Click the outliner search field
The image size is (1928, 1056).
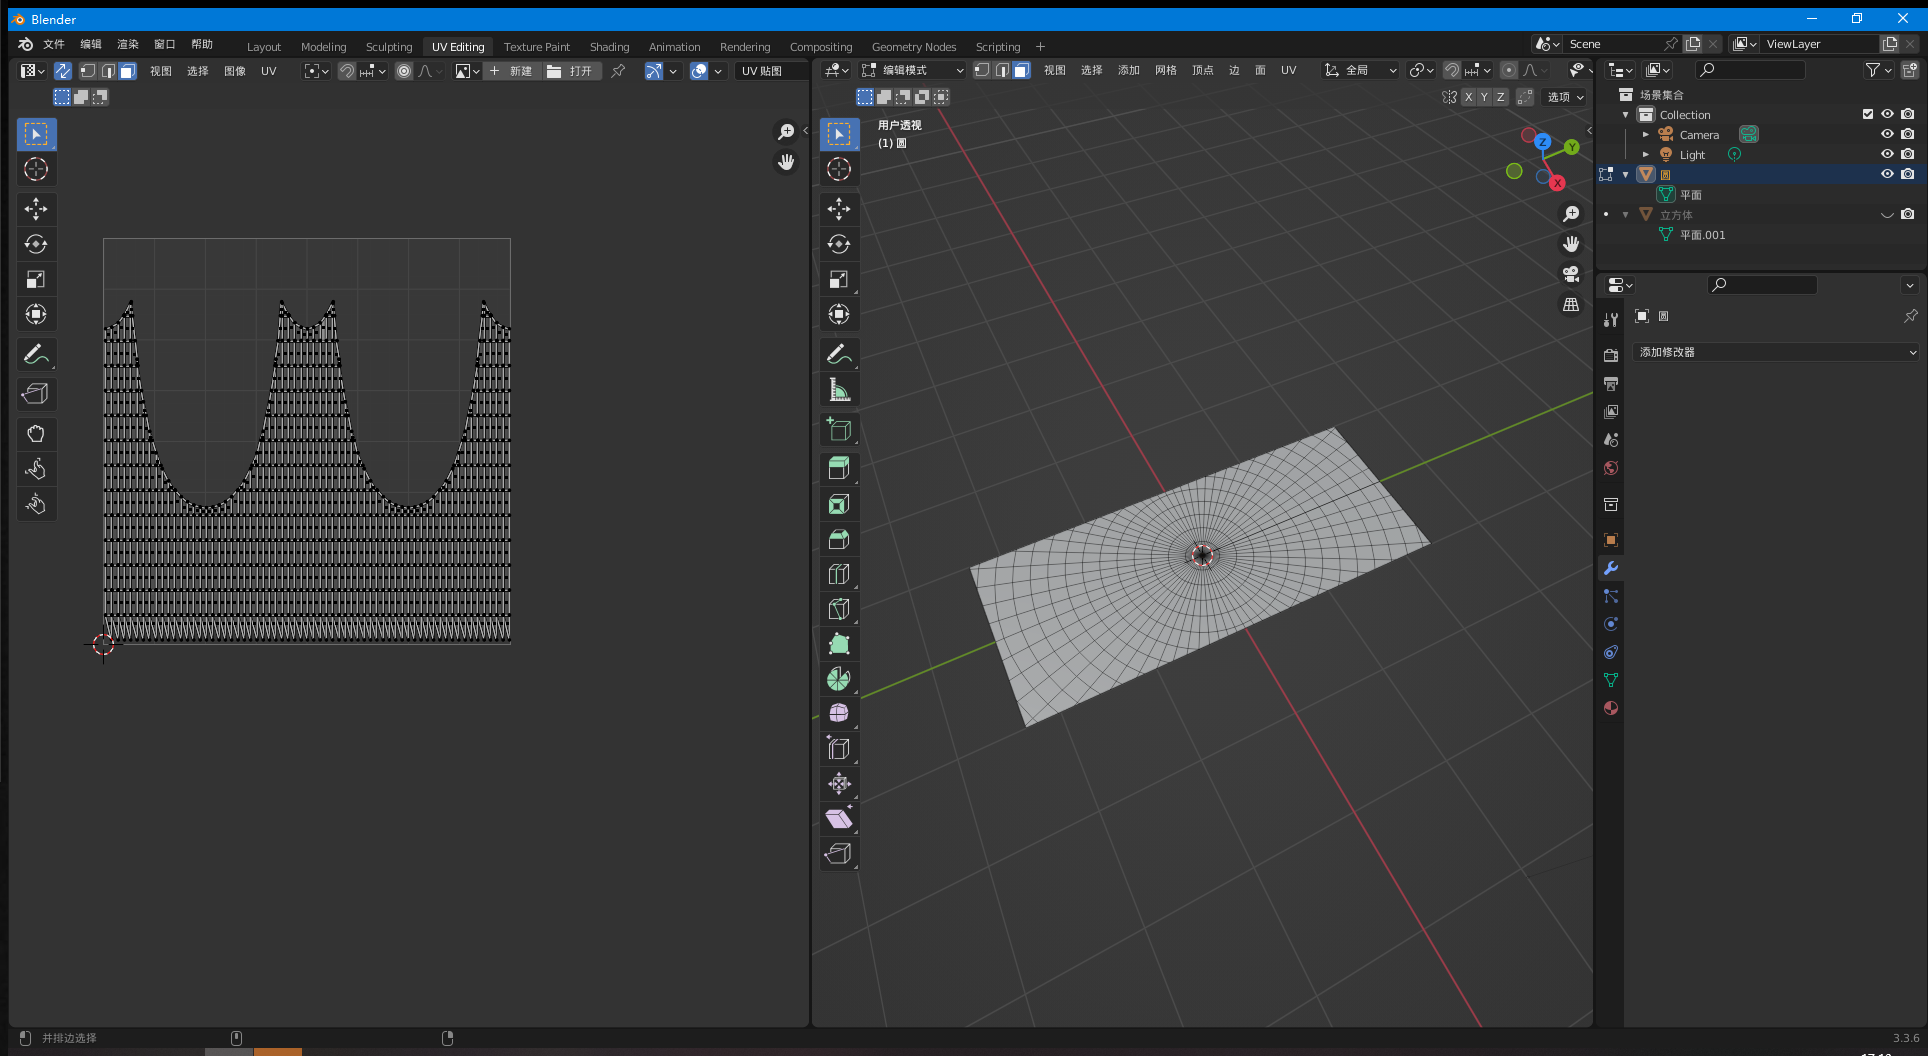pyautogui.click(x=1751, y=70)
